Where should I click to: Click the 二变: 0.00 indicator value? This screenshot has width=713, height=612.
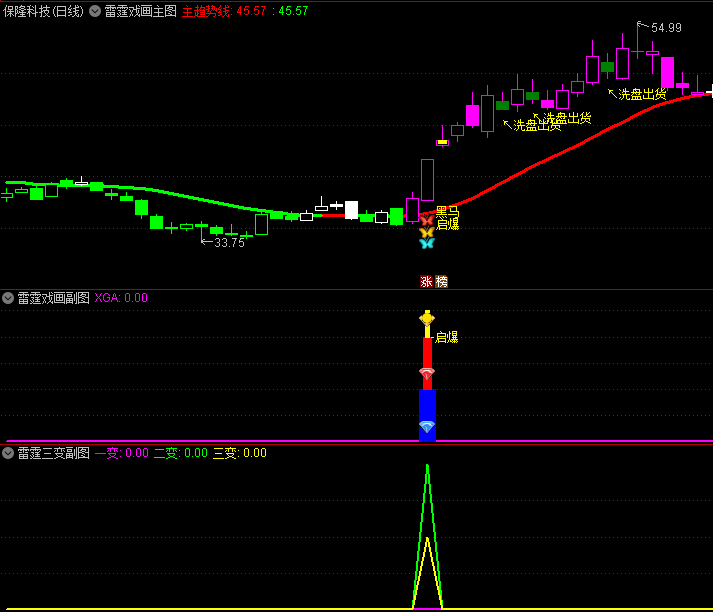tap(181, 453)
